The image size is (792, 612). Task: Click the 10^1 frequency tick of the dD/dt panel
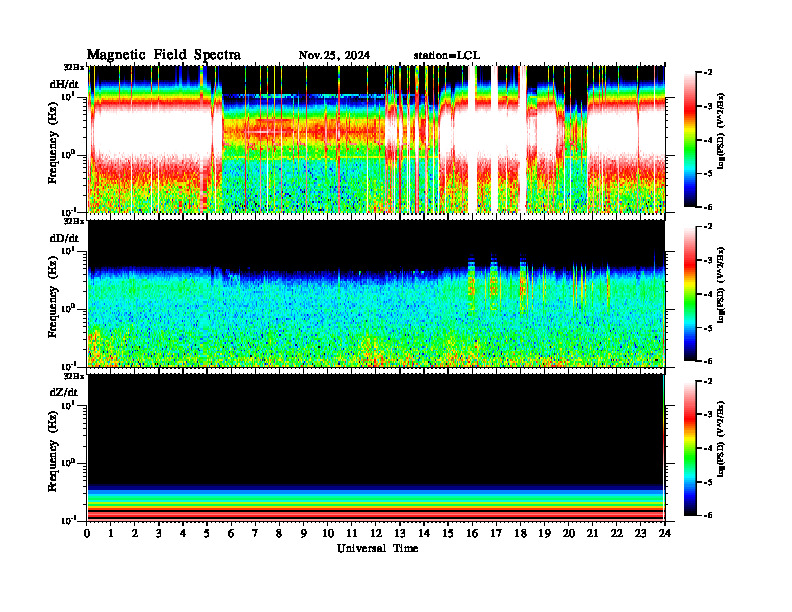pos(68,250)
